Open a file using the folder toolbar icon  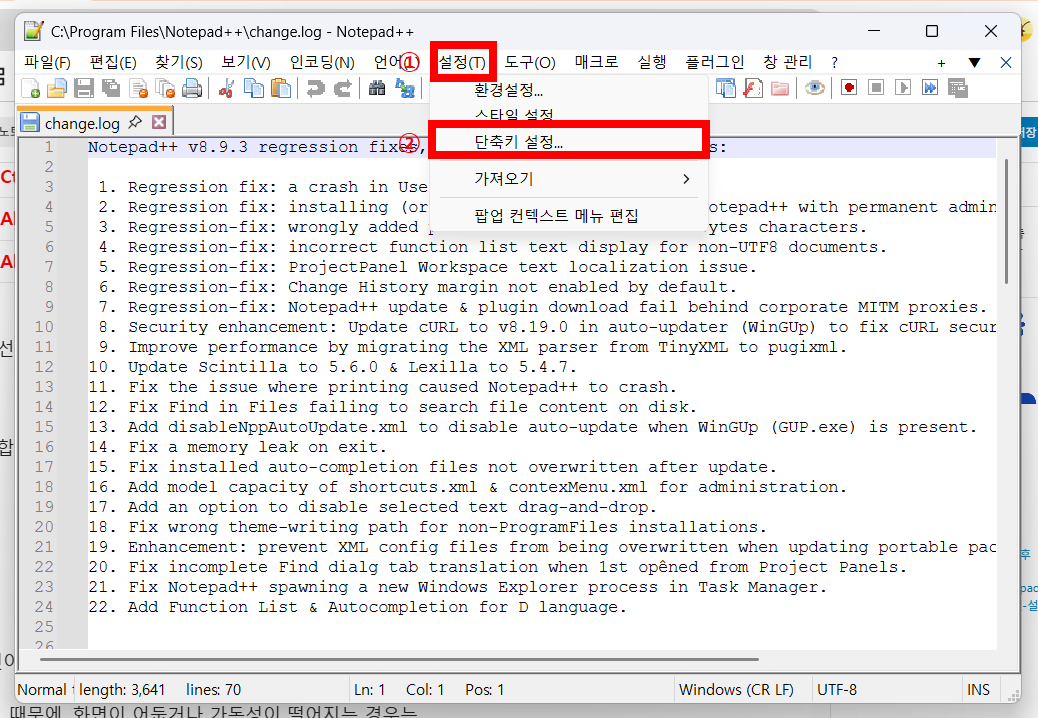[57, 88]
